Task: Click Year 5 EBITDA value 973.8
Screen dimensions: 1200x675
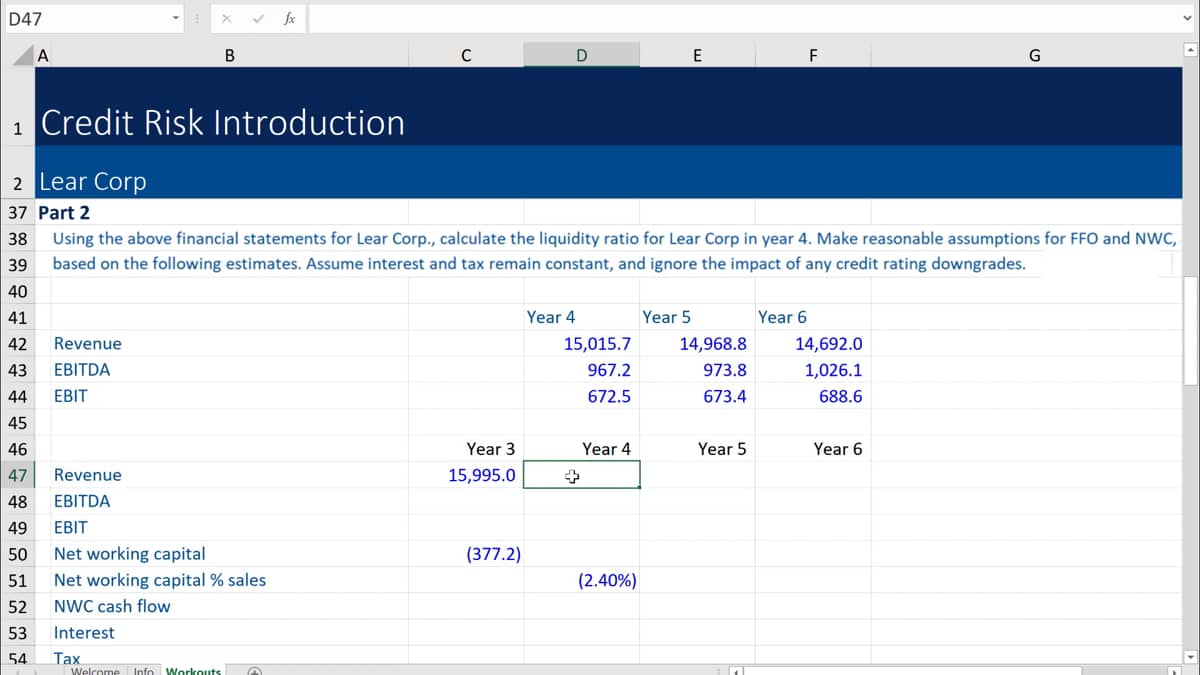Action: click(x=724, y=369)
